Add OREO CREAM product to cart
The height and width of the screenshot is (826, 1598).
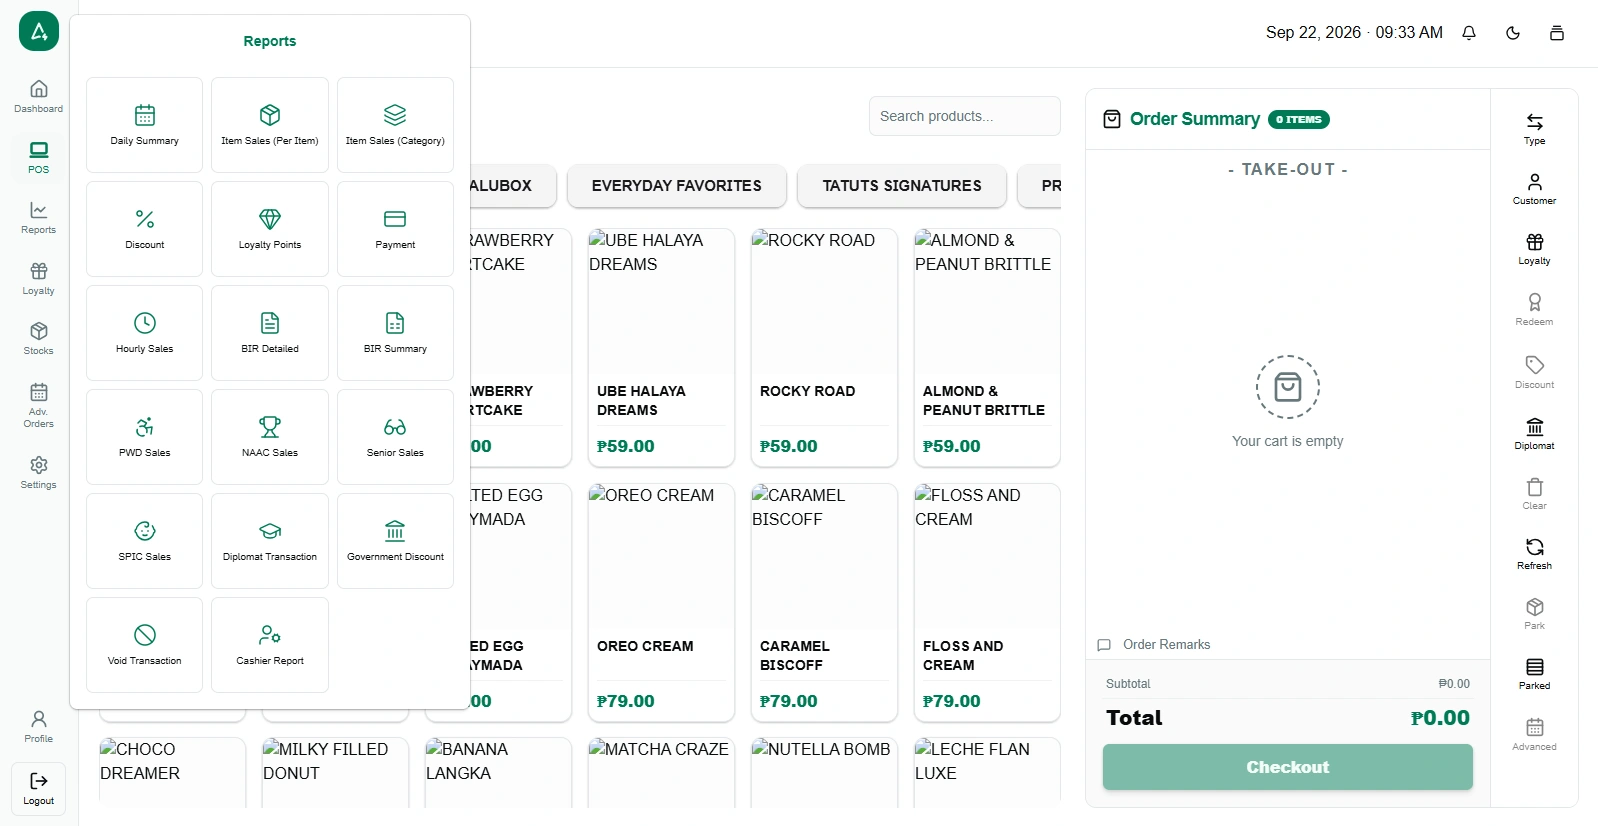(661, 602)
